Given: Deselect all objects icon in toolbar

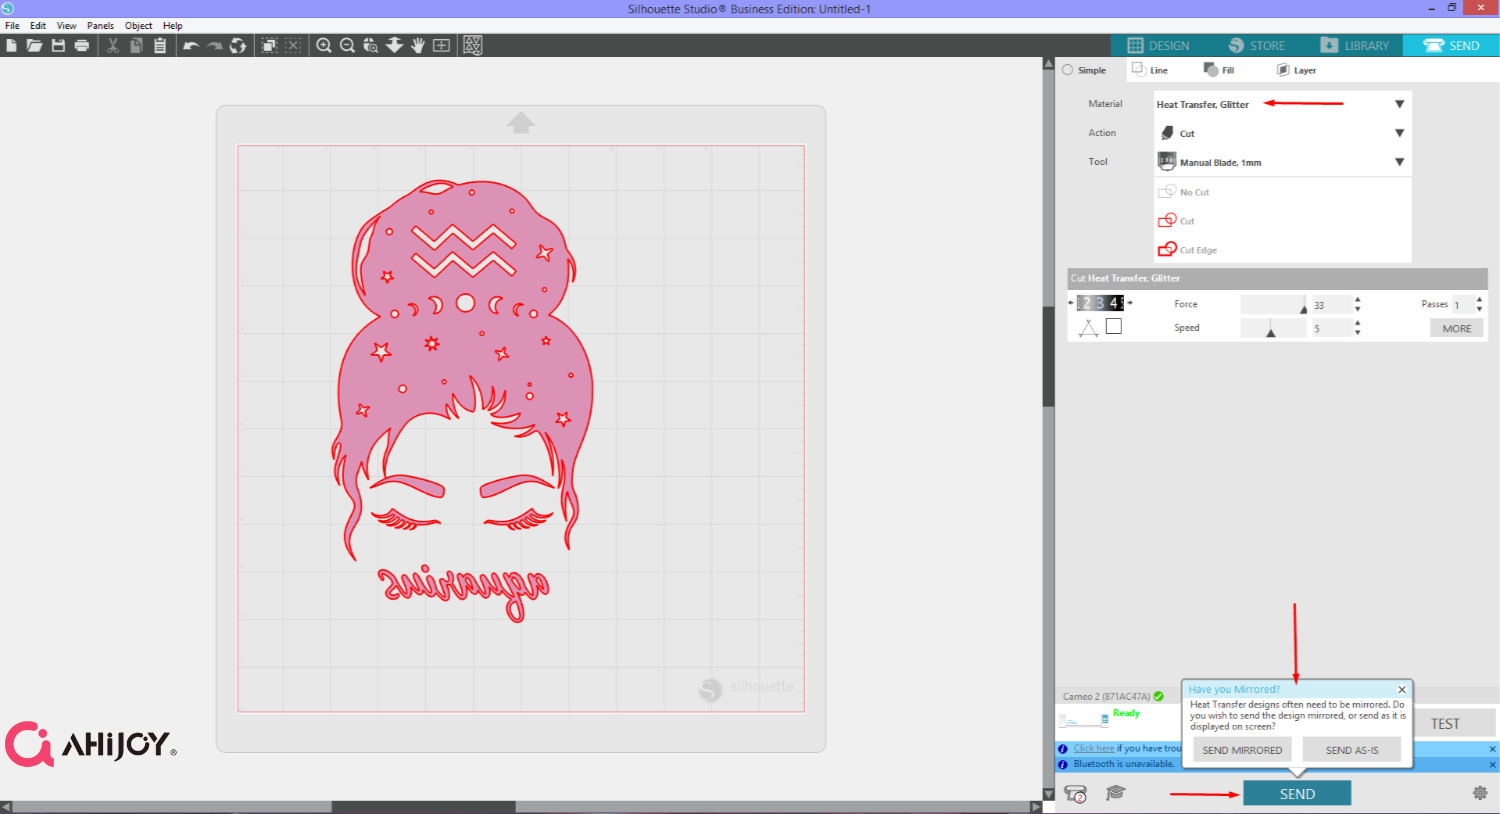Looking at the screenshot, I should [x=293, y=46].
